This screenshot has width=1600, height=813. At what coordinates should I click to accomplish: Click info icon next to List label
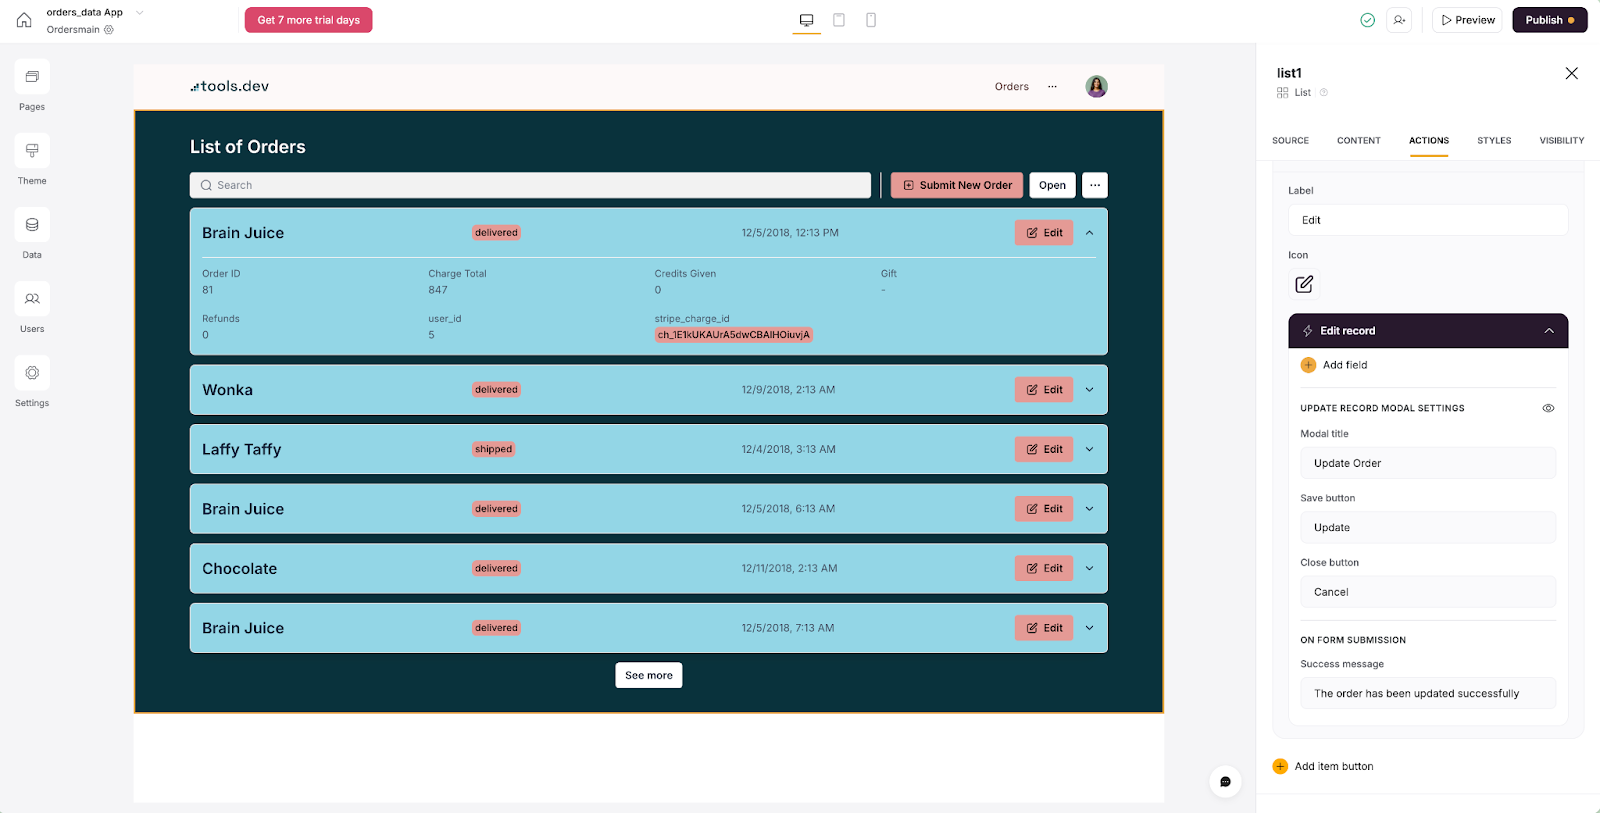click(1324, 93)
